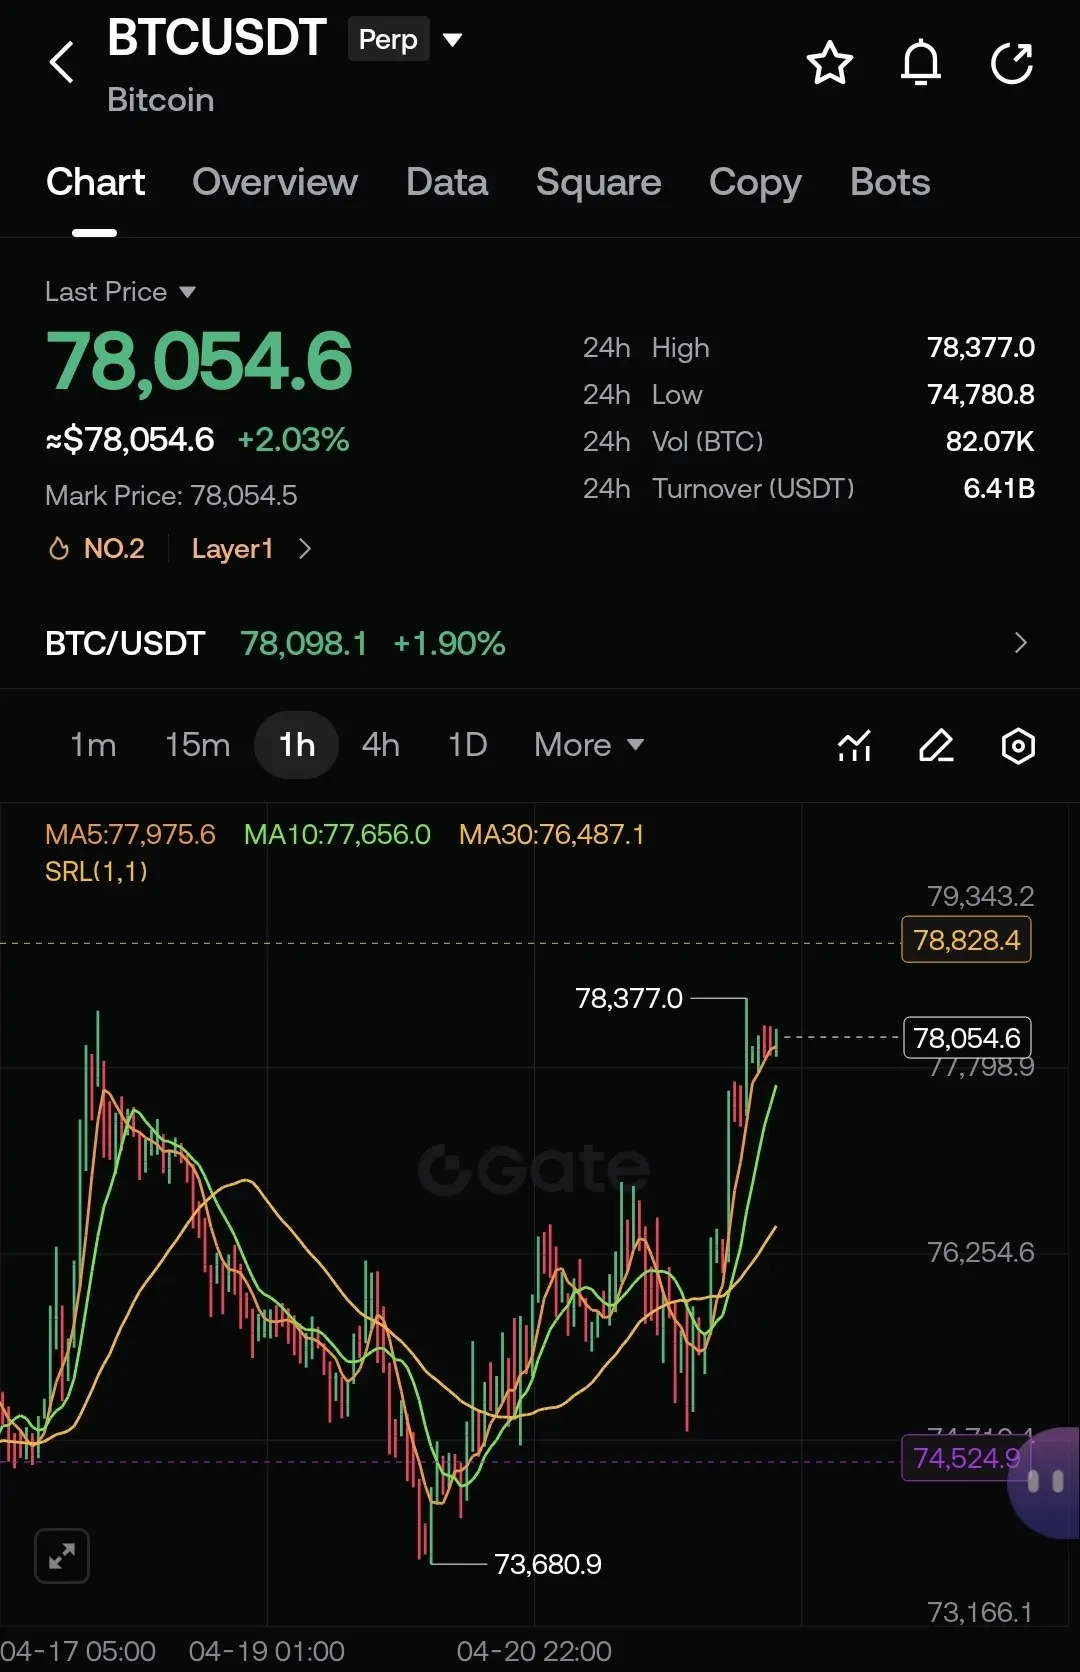Image resolution: width=1080 pixels, height=1672 pixels.
Task: Tap 74,524.9 support price tag
Action: click(964, 1458)
